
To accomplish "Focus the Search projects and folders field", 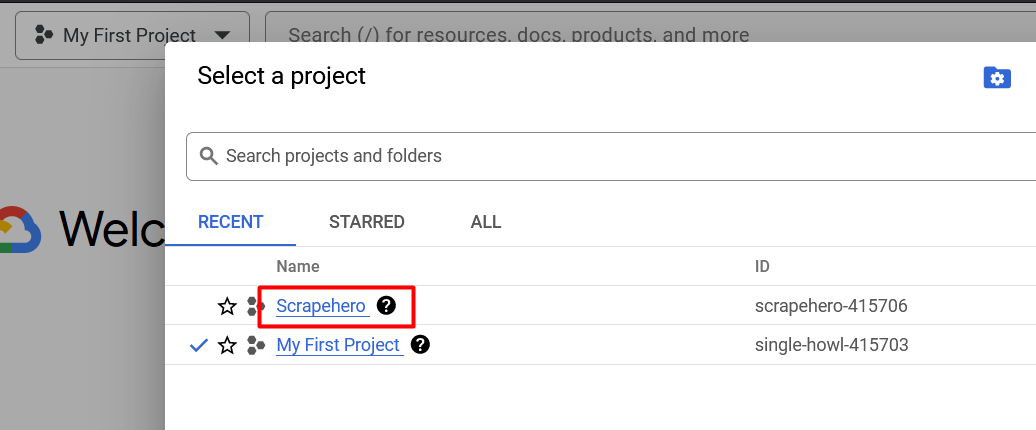I will click(x=611, y=156).
